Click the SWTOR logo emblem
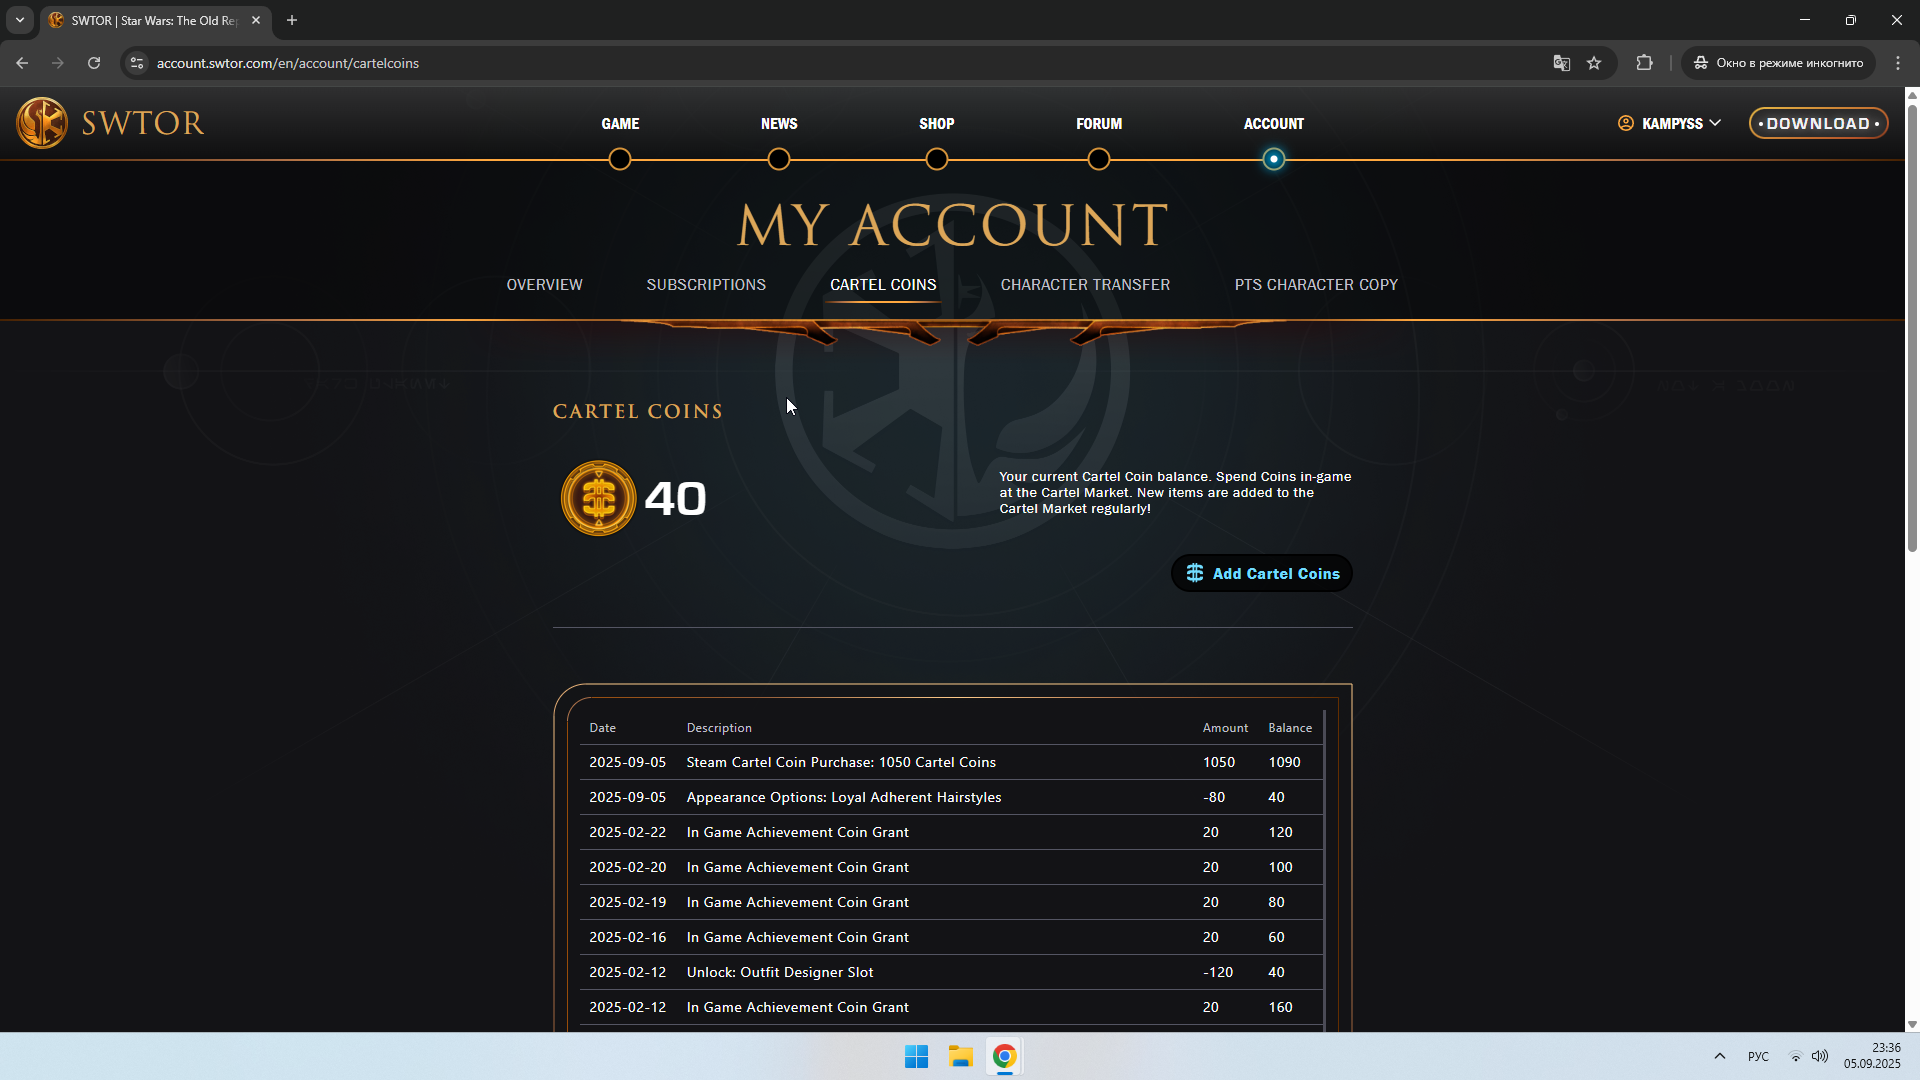This screenshot has width=1920, height=1080. [x=42, y=122]
